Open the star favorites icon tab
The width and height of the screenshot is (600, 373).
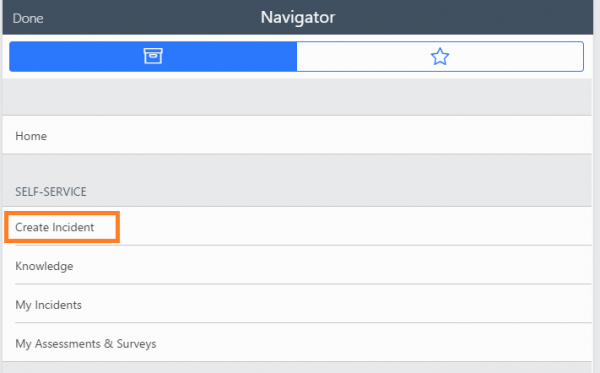click(440, 57)
